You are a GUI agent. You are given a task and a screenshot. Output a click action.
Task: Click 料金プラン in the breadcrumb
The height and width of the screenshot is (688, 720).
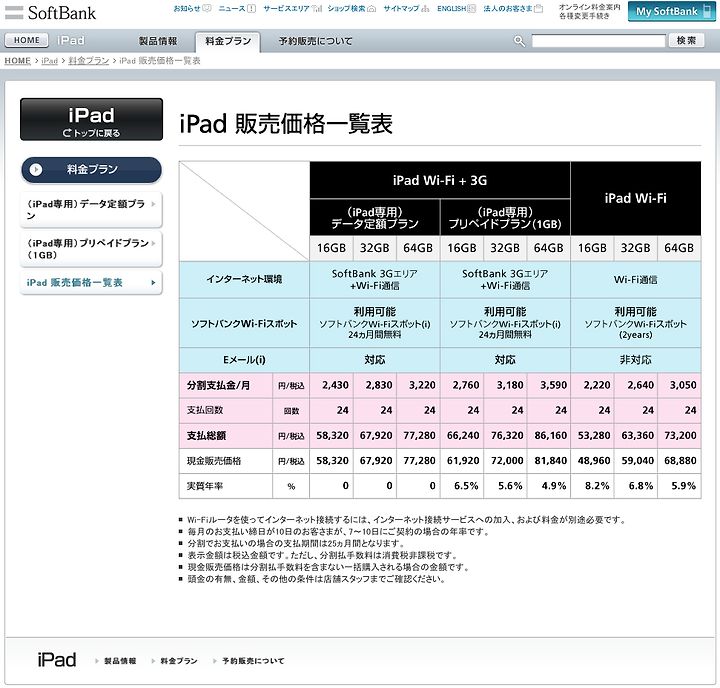[89, 61]
